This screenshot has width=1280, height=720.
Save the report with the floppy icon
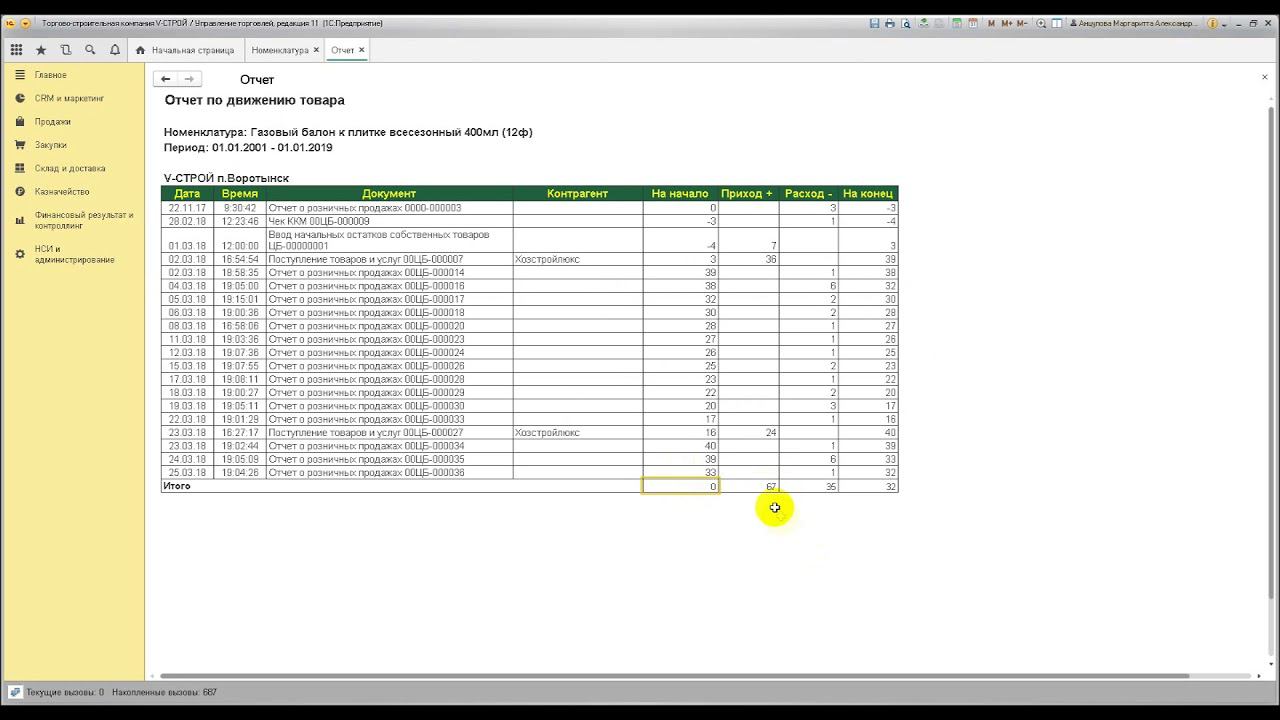pos(875,23)
